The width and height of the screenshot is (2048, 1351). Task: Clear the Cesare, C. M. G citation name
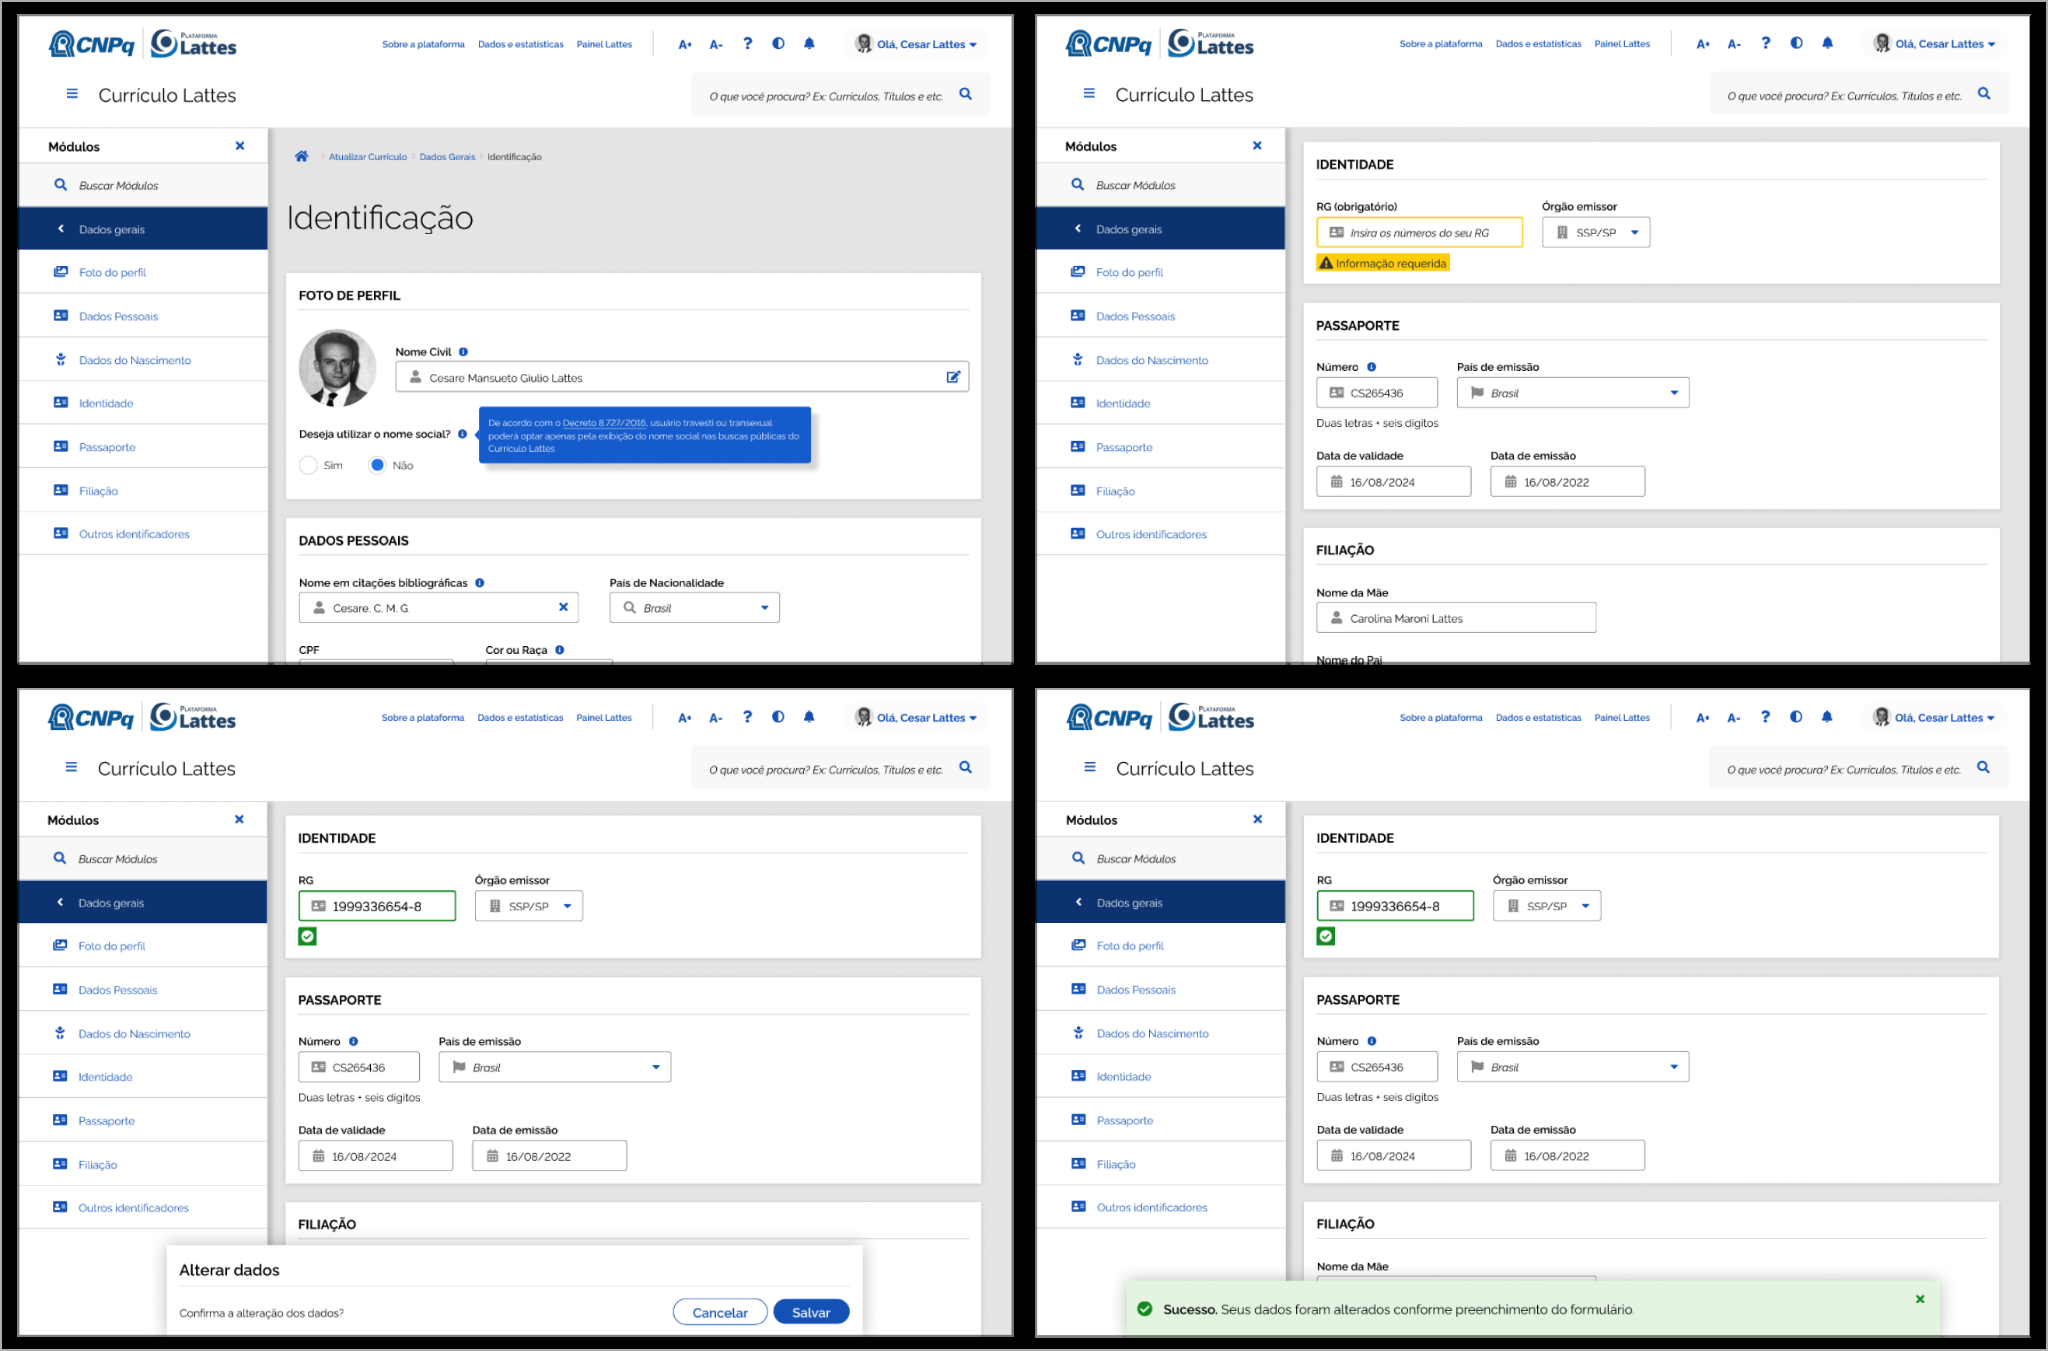[x=563, y=607]
